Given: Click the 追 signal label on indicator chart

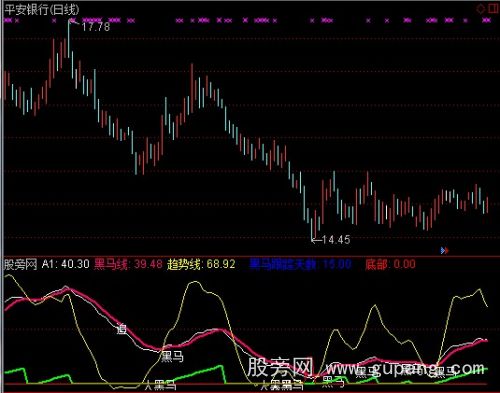Looking at the screenshot, I should point(122,329).
